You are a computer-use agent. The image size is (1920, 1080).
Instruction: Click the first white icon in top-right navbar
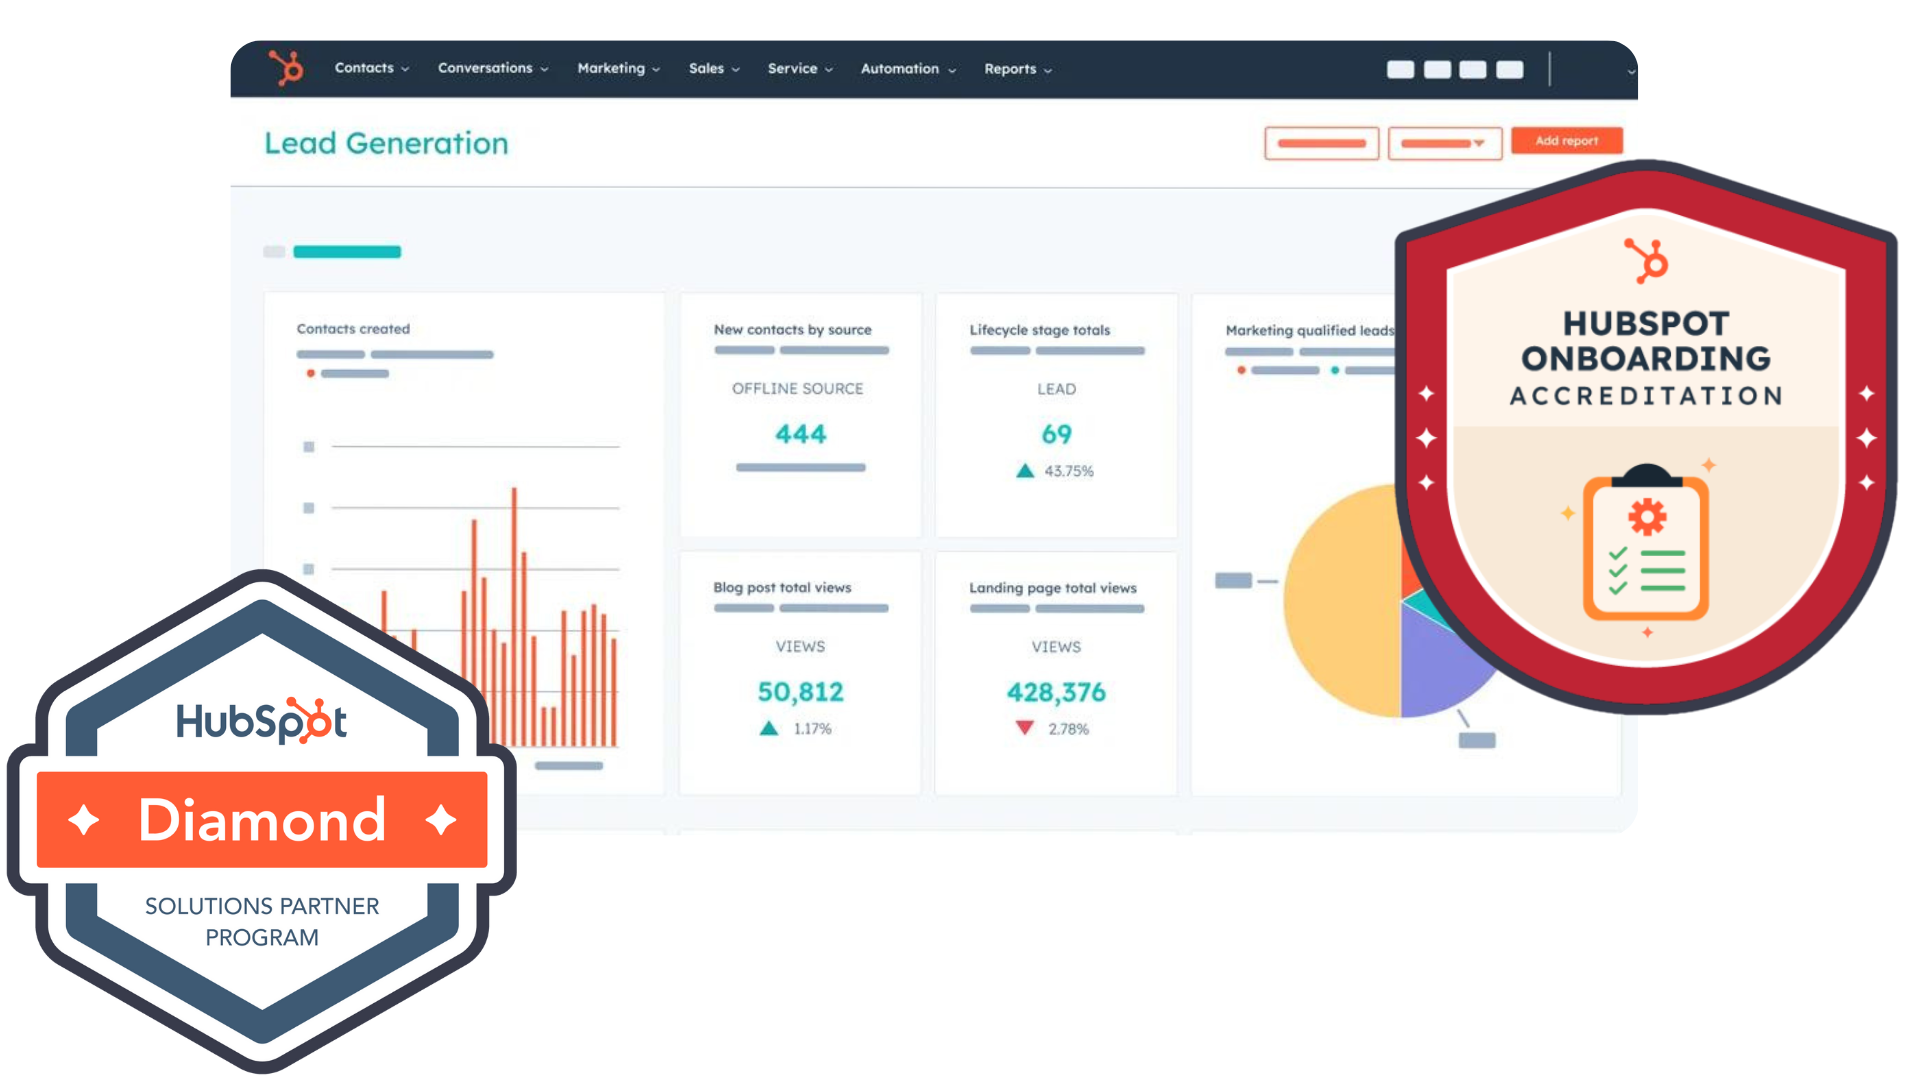click(1400, 69)
